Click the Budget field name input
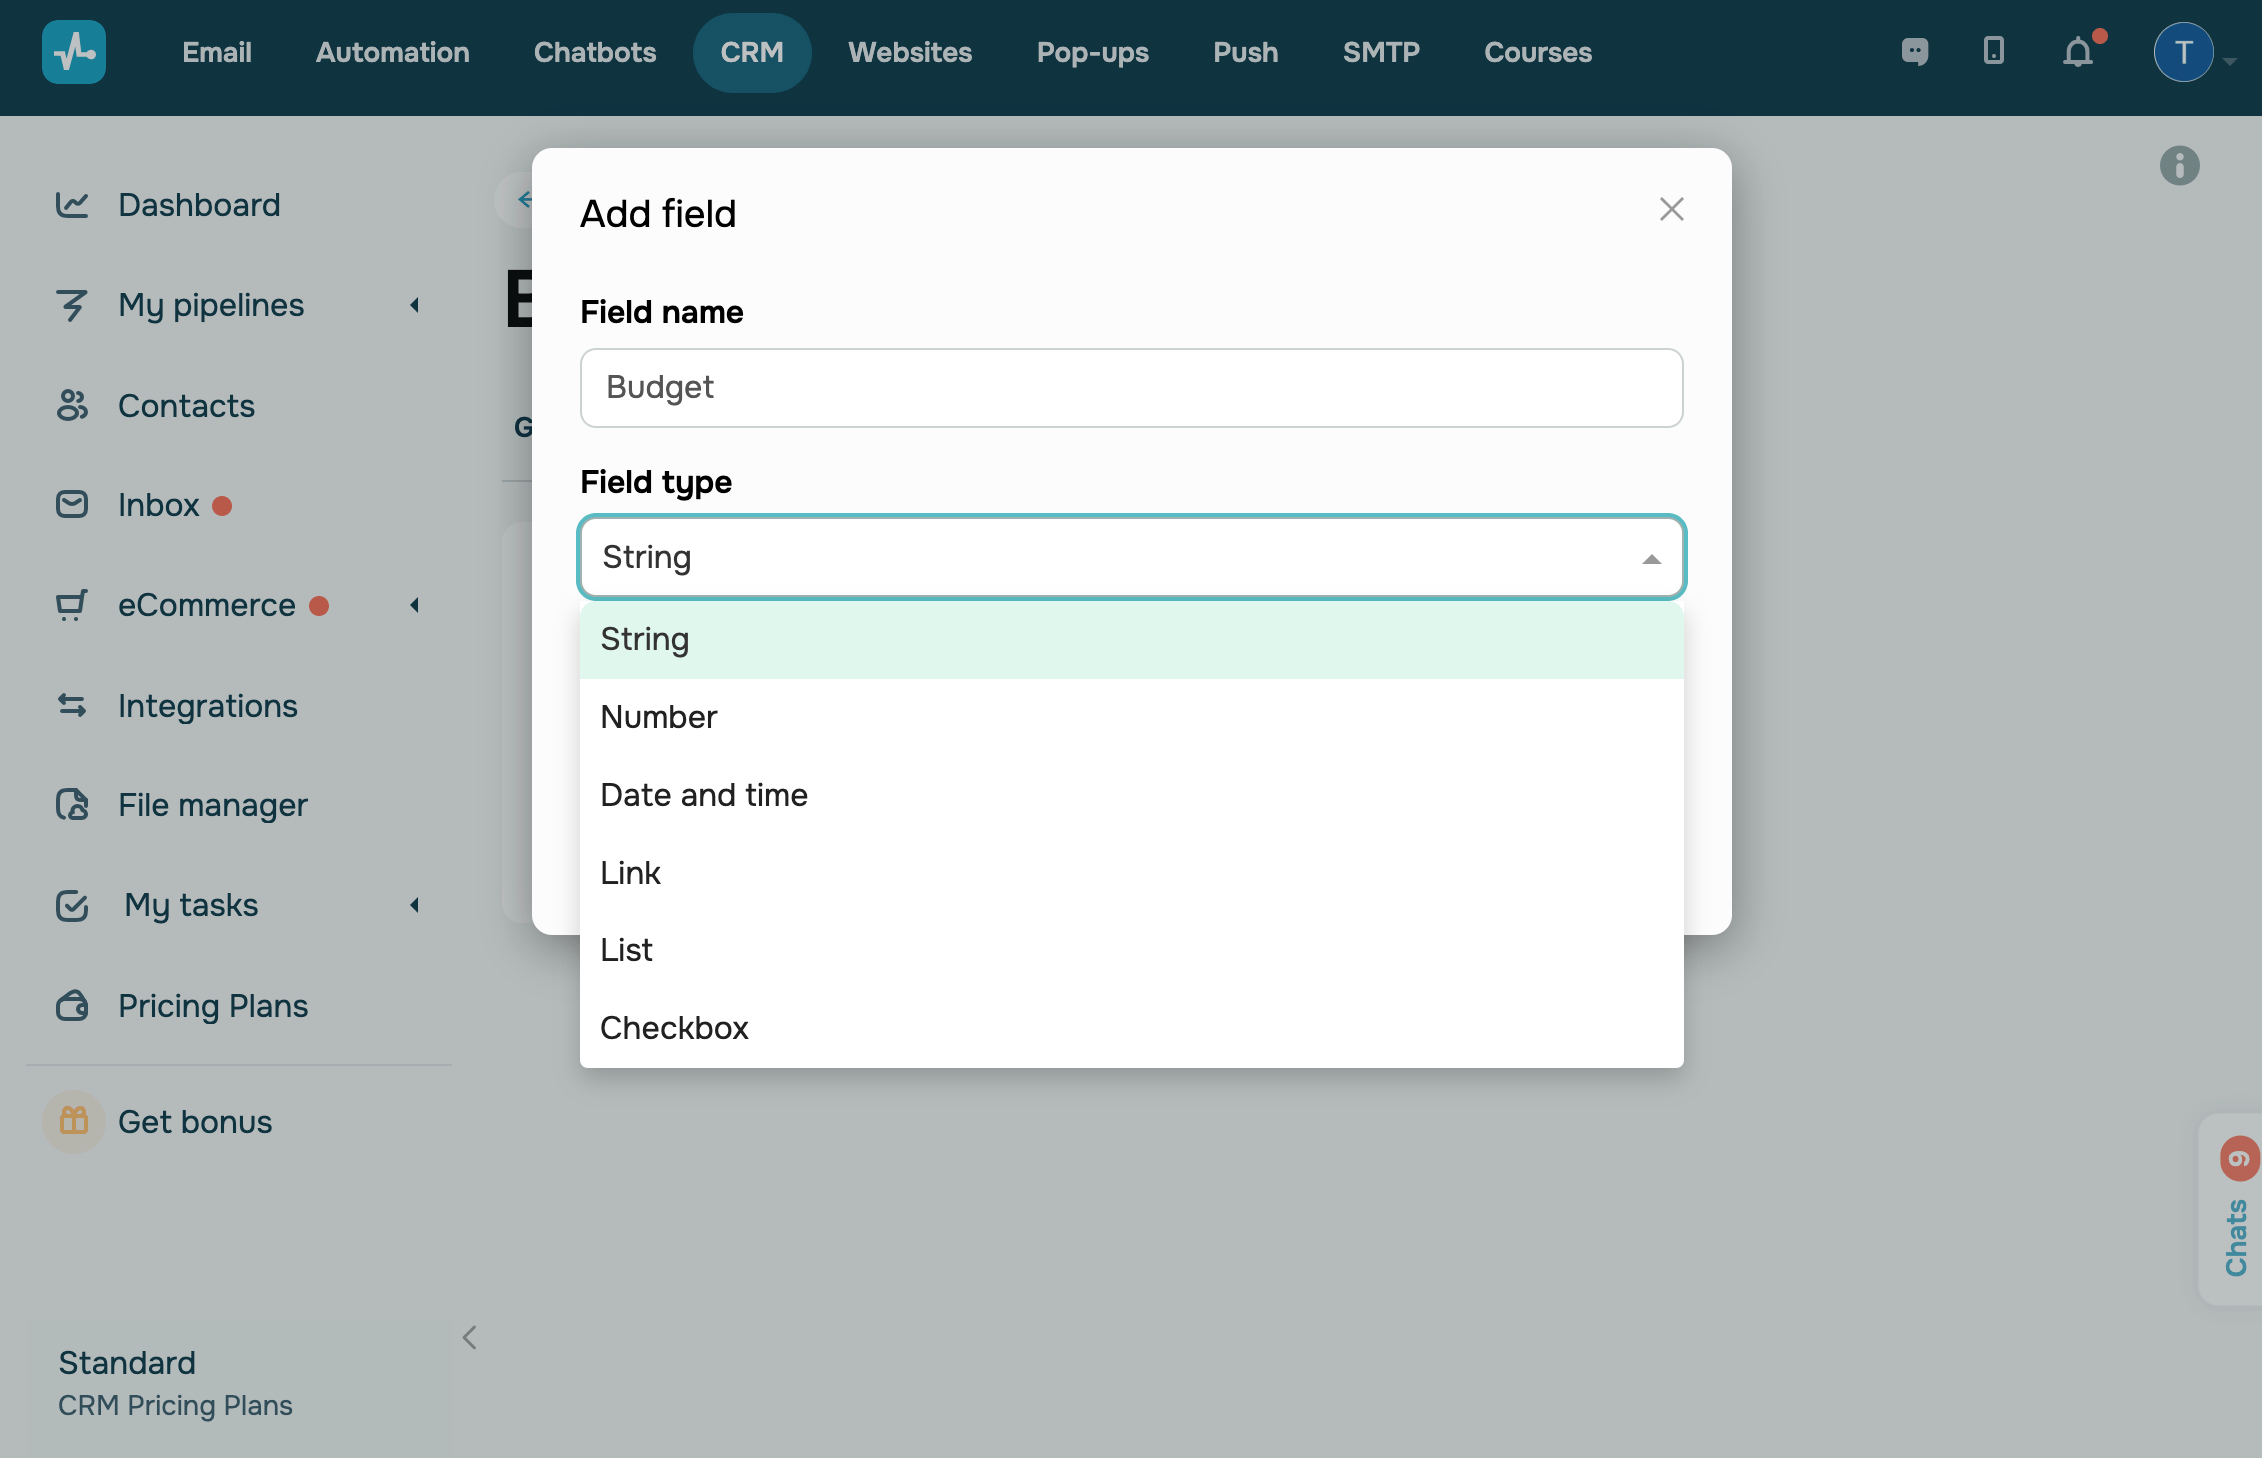This screenshot has height=1458, width=2262. 1131,388
